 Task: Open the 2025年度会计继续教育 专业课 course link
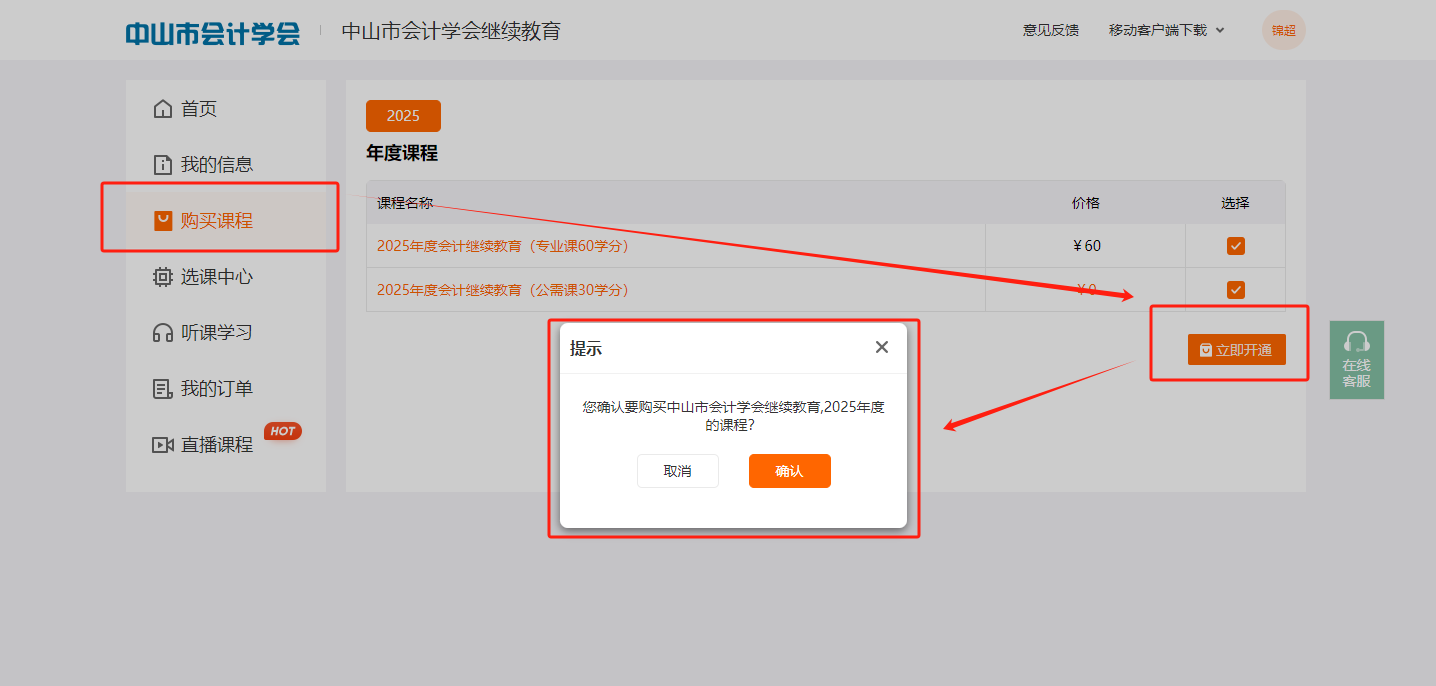[502, 246]
